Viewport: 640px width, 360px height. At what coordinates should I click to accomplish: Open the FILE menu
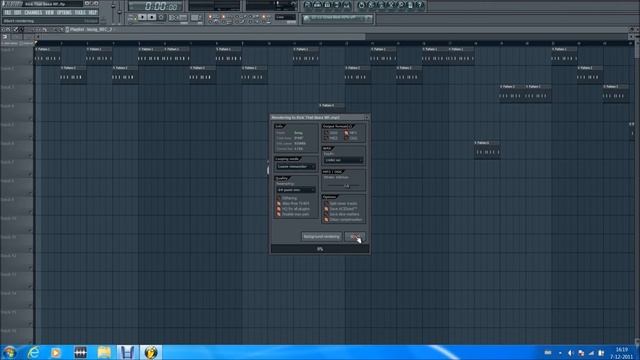(x=7, y=13)
